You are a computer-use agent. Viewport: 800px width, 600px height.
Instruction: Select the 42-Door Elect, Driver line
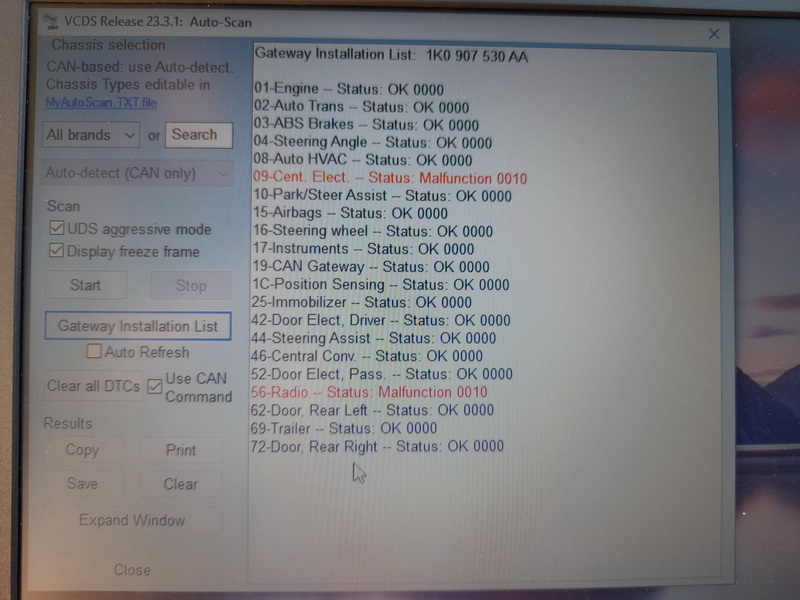pos(381,320)
